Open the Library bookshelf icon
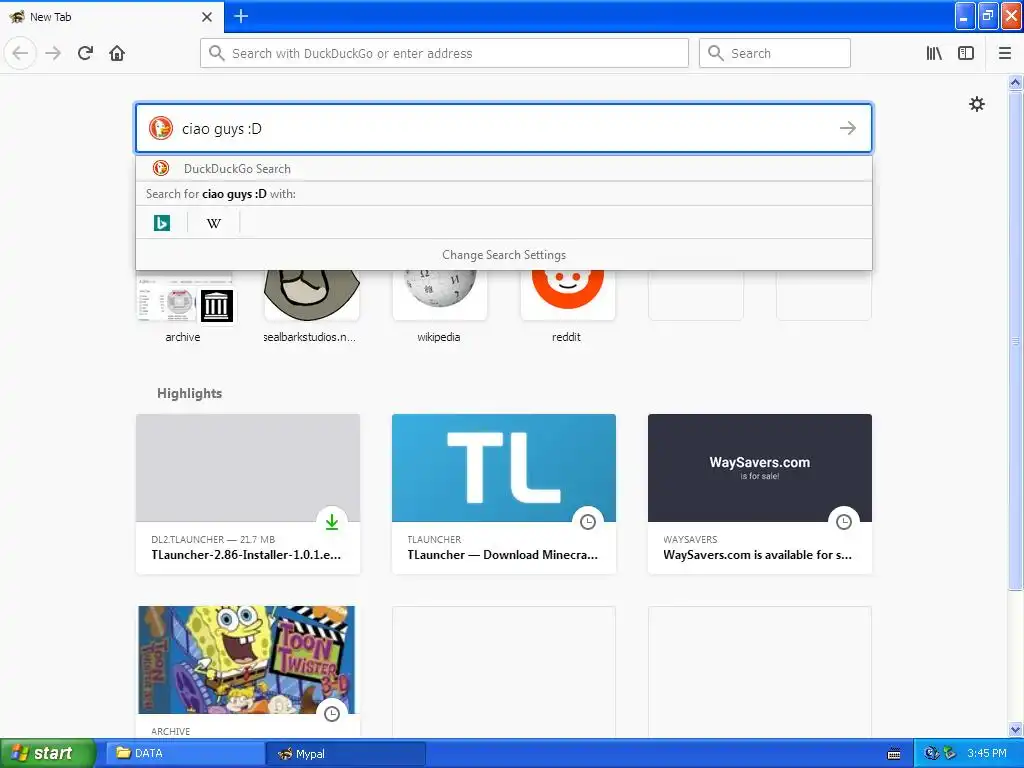Image resolution: width=1024 pixels, height=768 pixels. pos(934,54)
